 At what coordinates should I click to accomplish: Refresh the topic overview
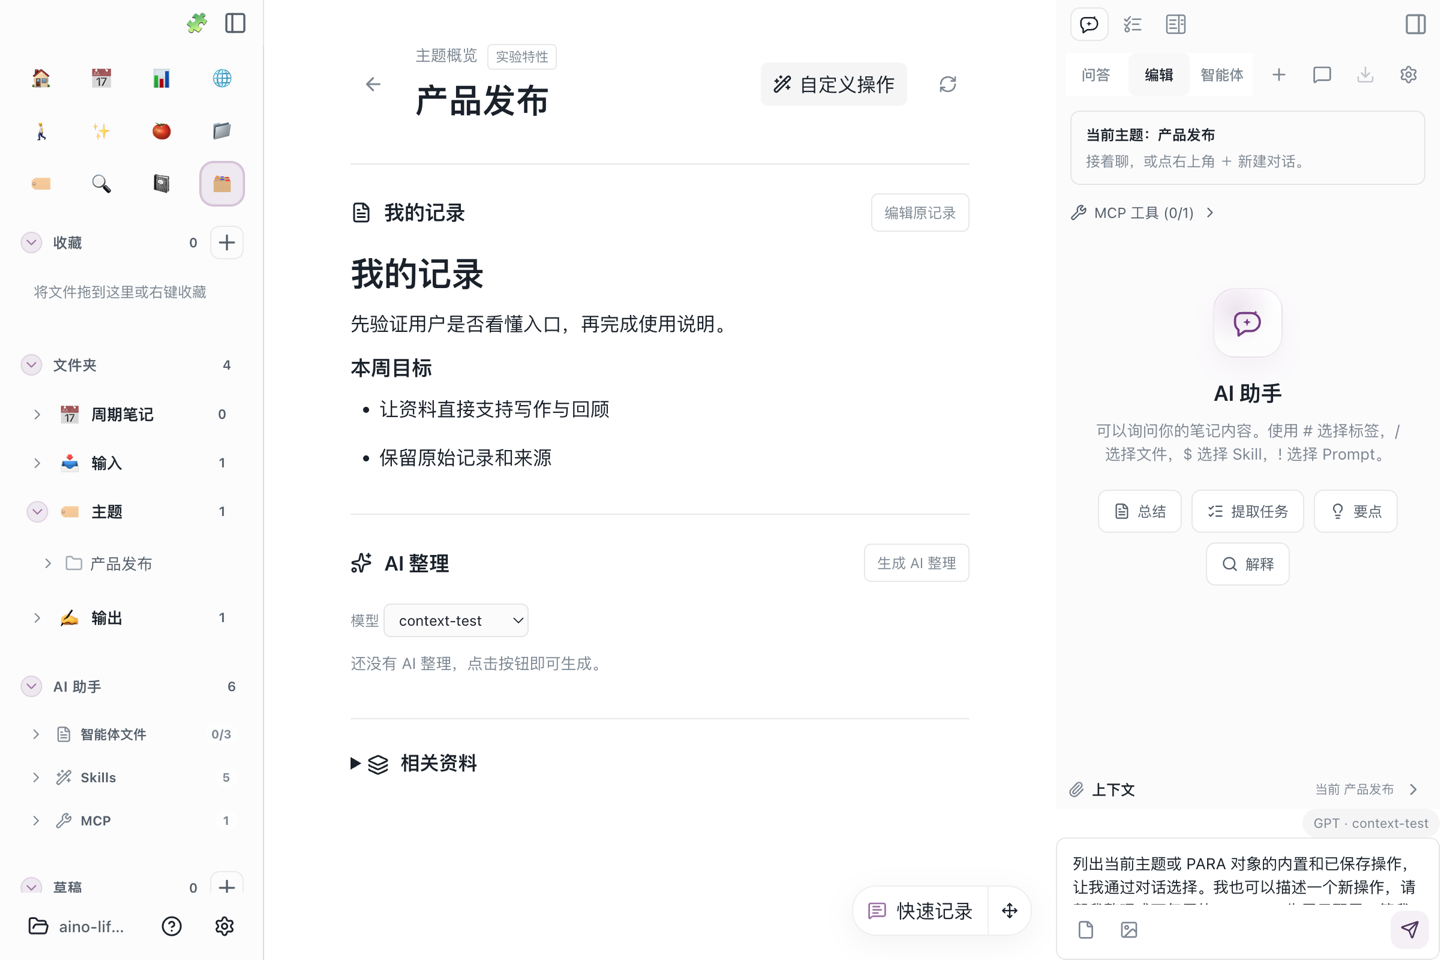tap(948, 85)
